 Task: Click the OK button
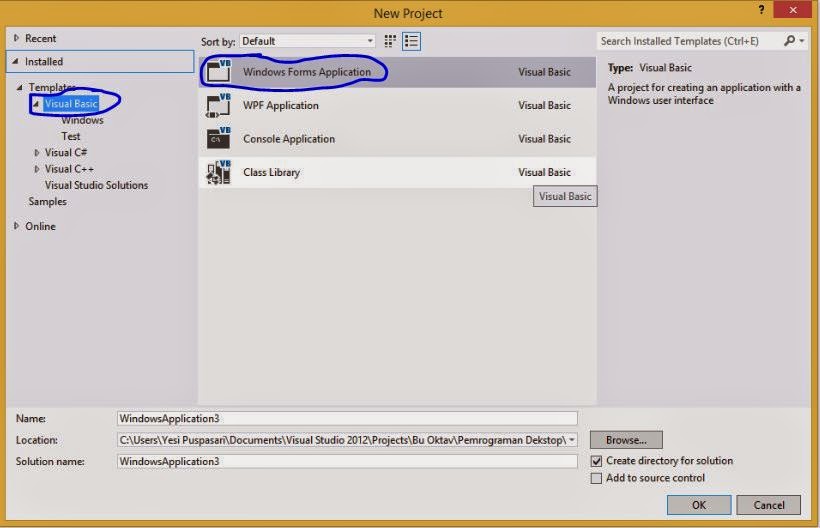coord(699,505)
